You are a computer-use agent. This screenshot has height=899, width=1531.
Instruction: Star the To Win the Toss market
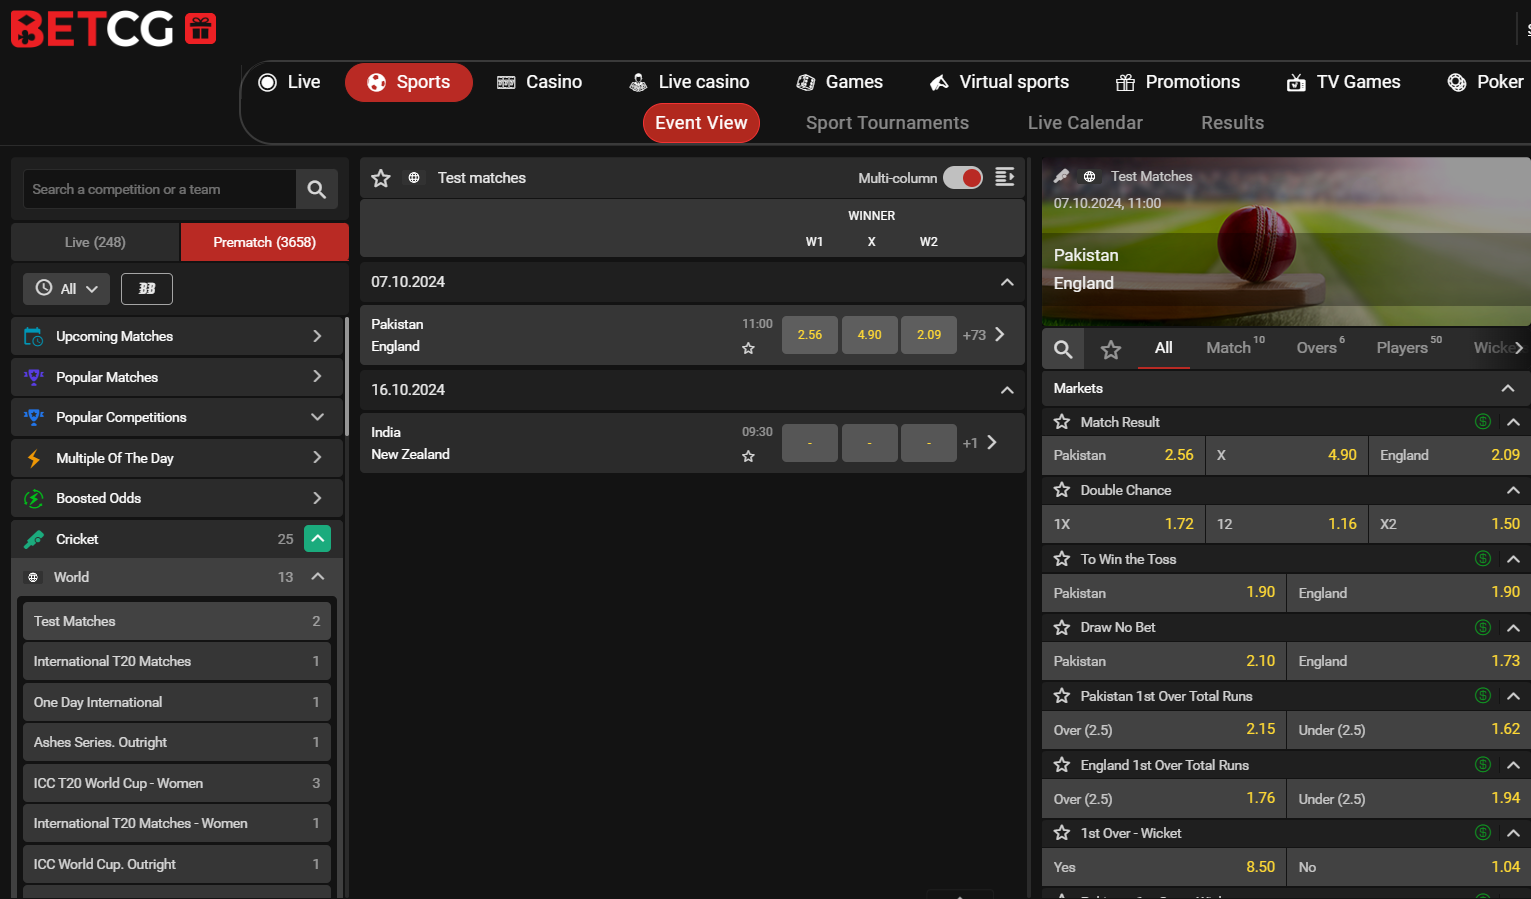tap(1062, 559)
